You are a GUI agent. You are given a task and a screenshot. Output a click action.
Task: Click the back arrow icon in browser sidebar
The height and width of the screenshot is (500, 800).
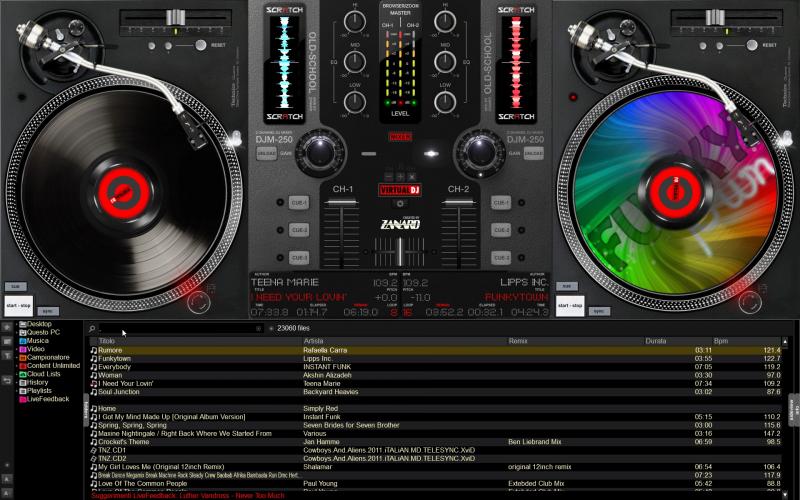(x=7, y=380)
